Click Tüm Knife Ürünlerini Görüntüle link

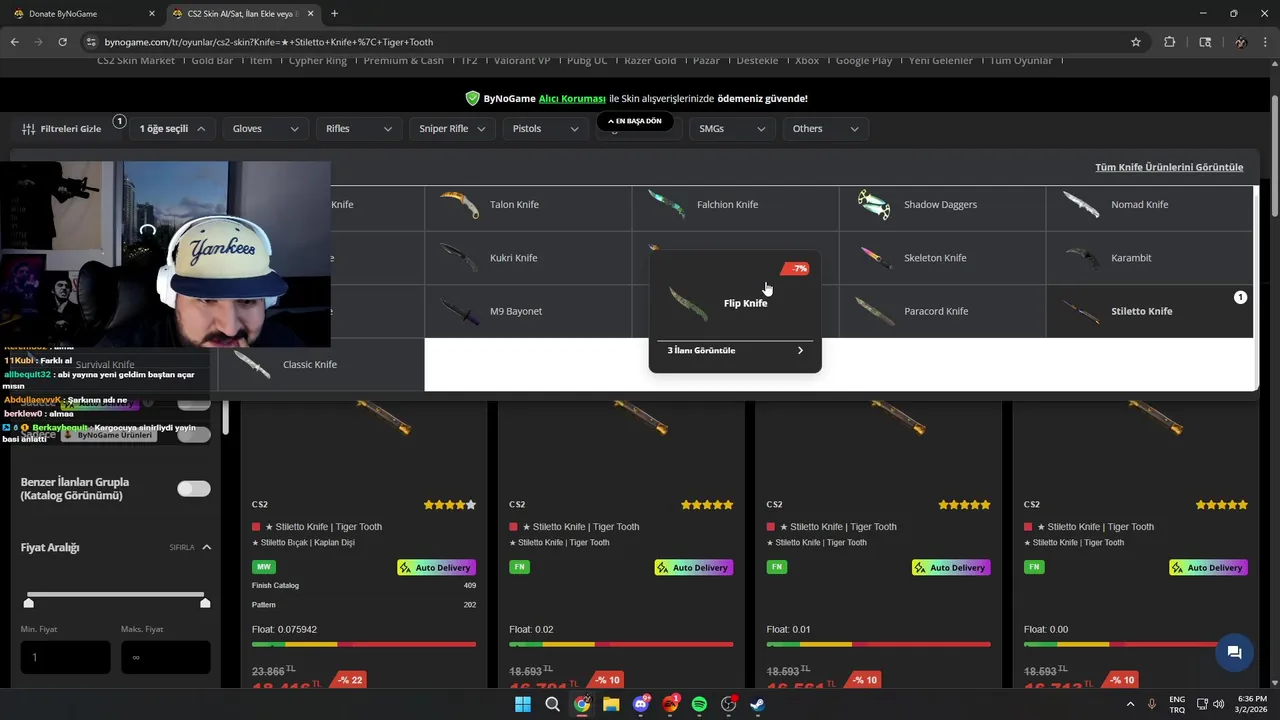click(1169, 167)
